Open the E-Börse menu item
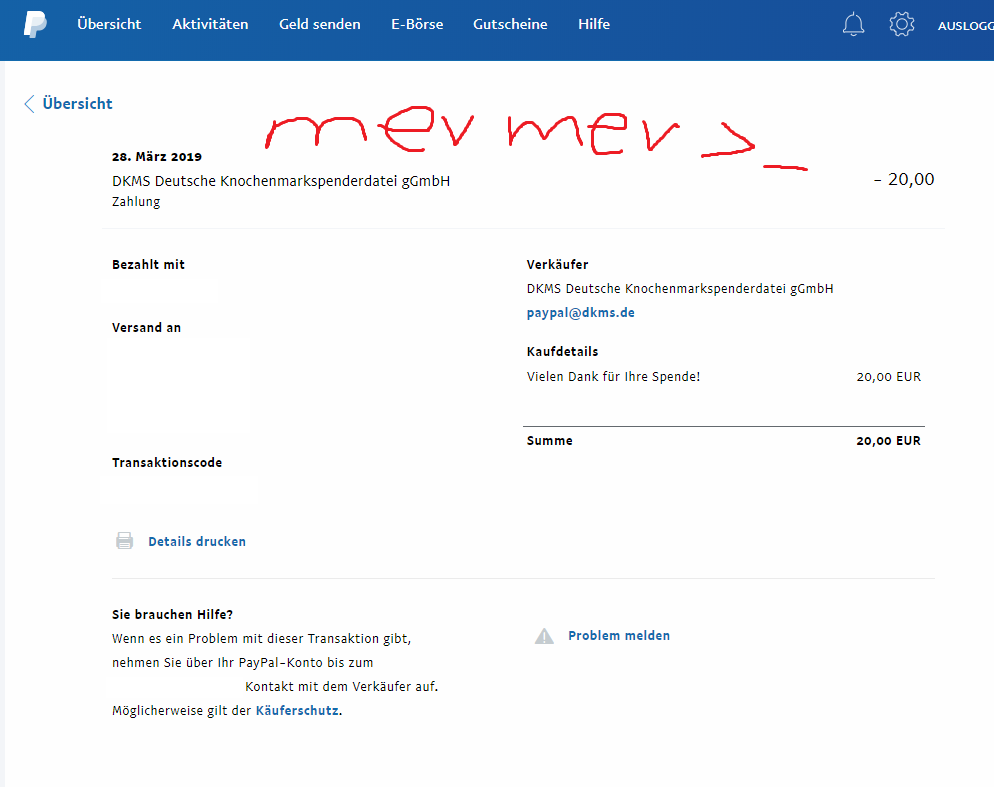Image resolution: width=994 pixels, height=787 pixels. tap(417, 24)
